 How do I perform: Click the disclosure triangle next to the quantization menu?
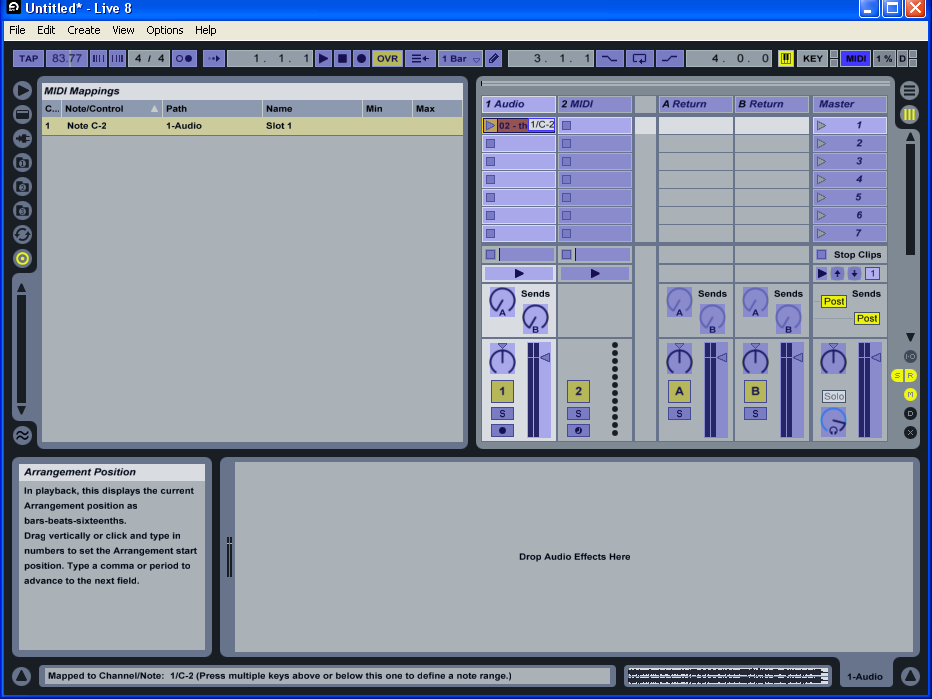coord(476,58)
